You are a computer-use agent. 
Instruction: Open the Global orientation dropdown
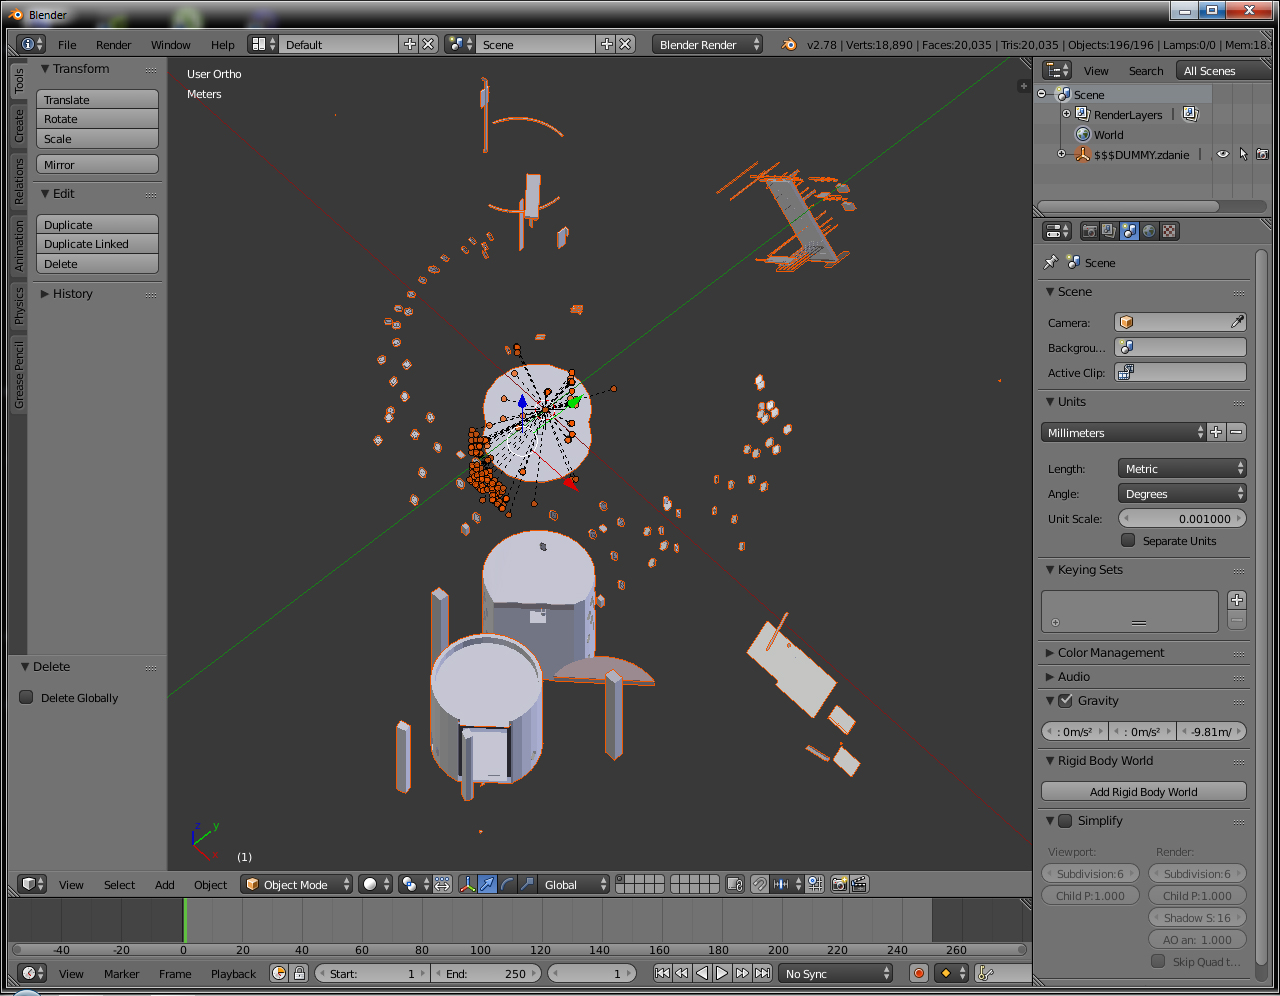point(572,884)
